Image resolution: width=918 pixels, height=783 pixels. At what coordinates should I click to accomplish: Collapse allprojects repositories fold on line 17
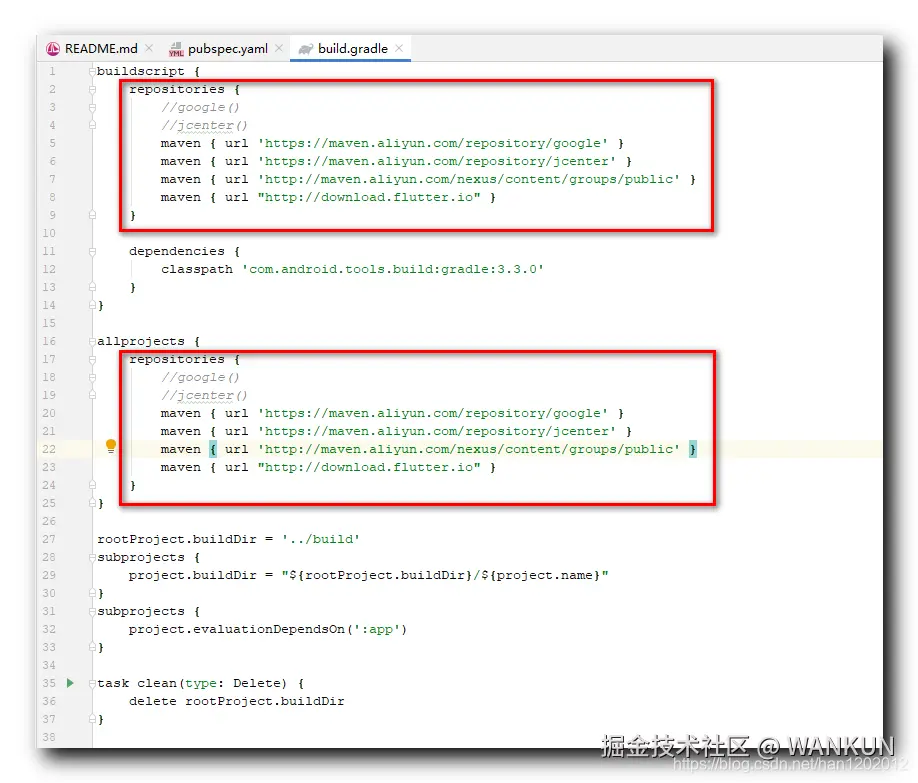pyautogui.click(x=93, y=360)
